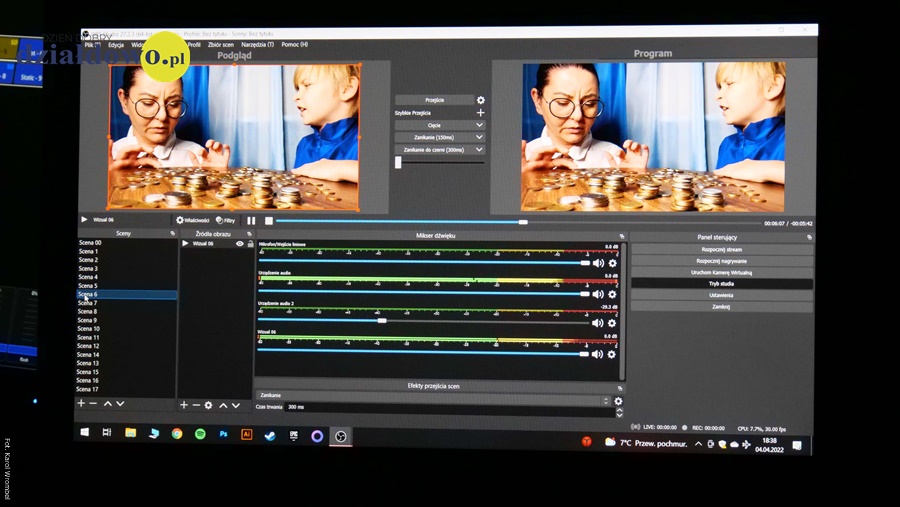900x507 pixels.
Task: Open Właściwości of the selected source
Action: point(192,220)
